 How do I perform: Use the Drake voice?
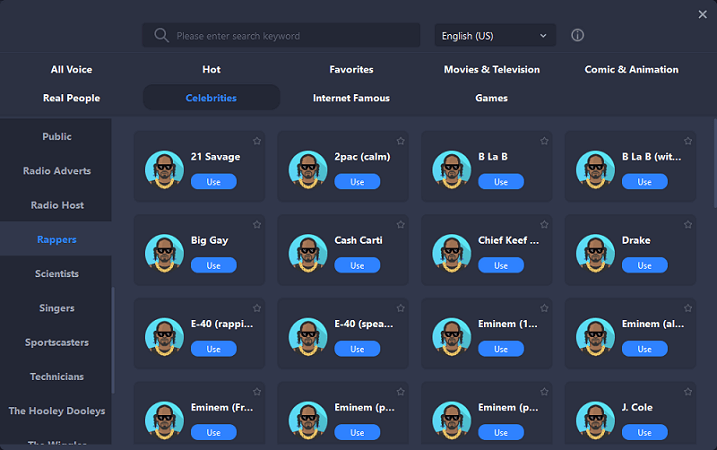[x=644, y=265]
